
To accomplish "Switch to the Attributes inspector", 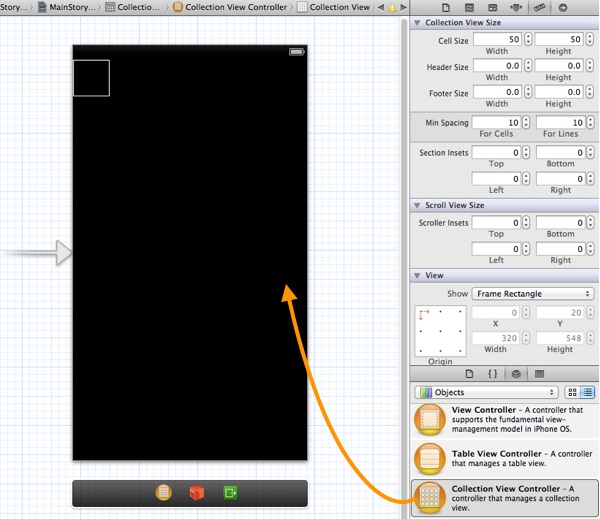I will [x=514, y=6].
